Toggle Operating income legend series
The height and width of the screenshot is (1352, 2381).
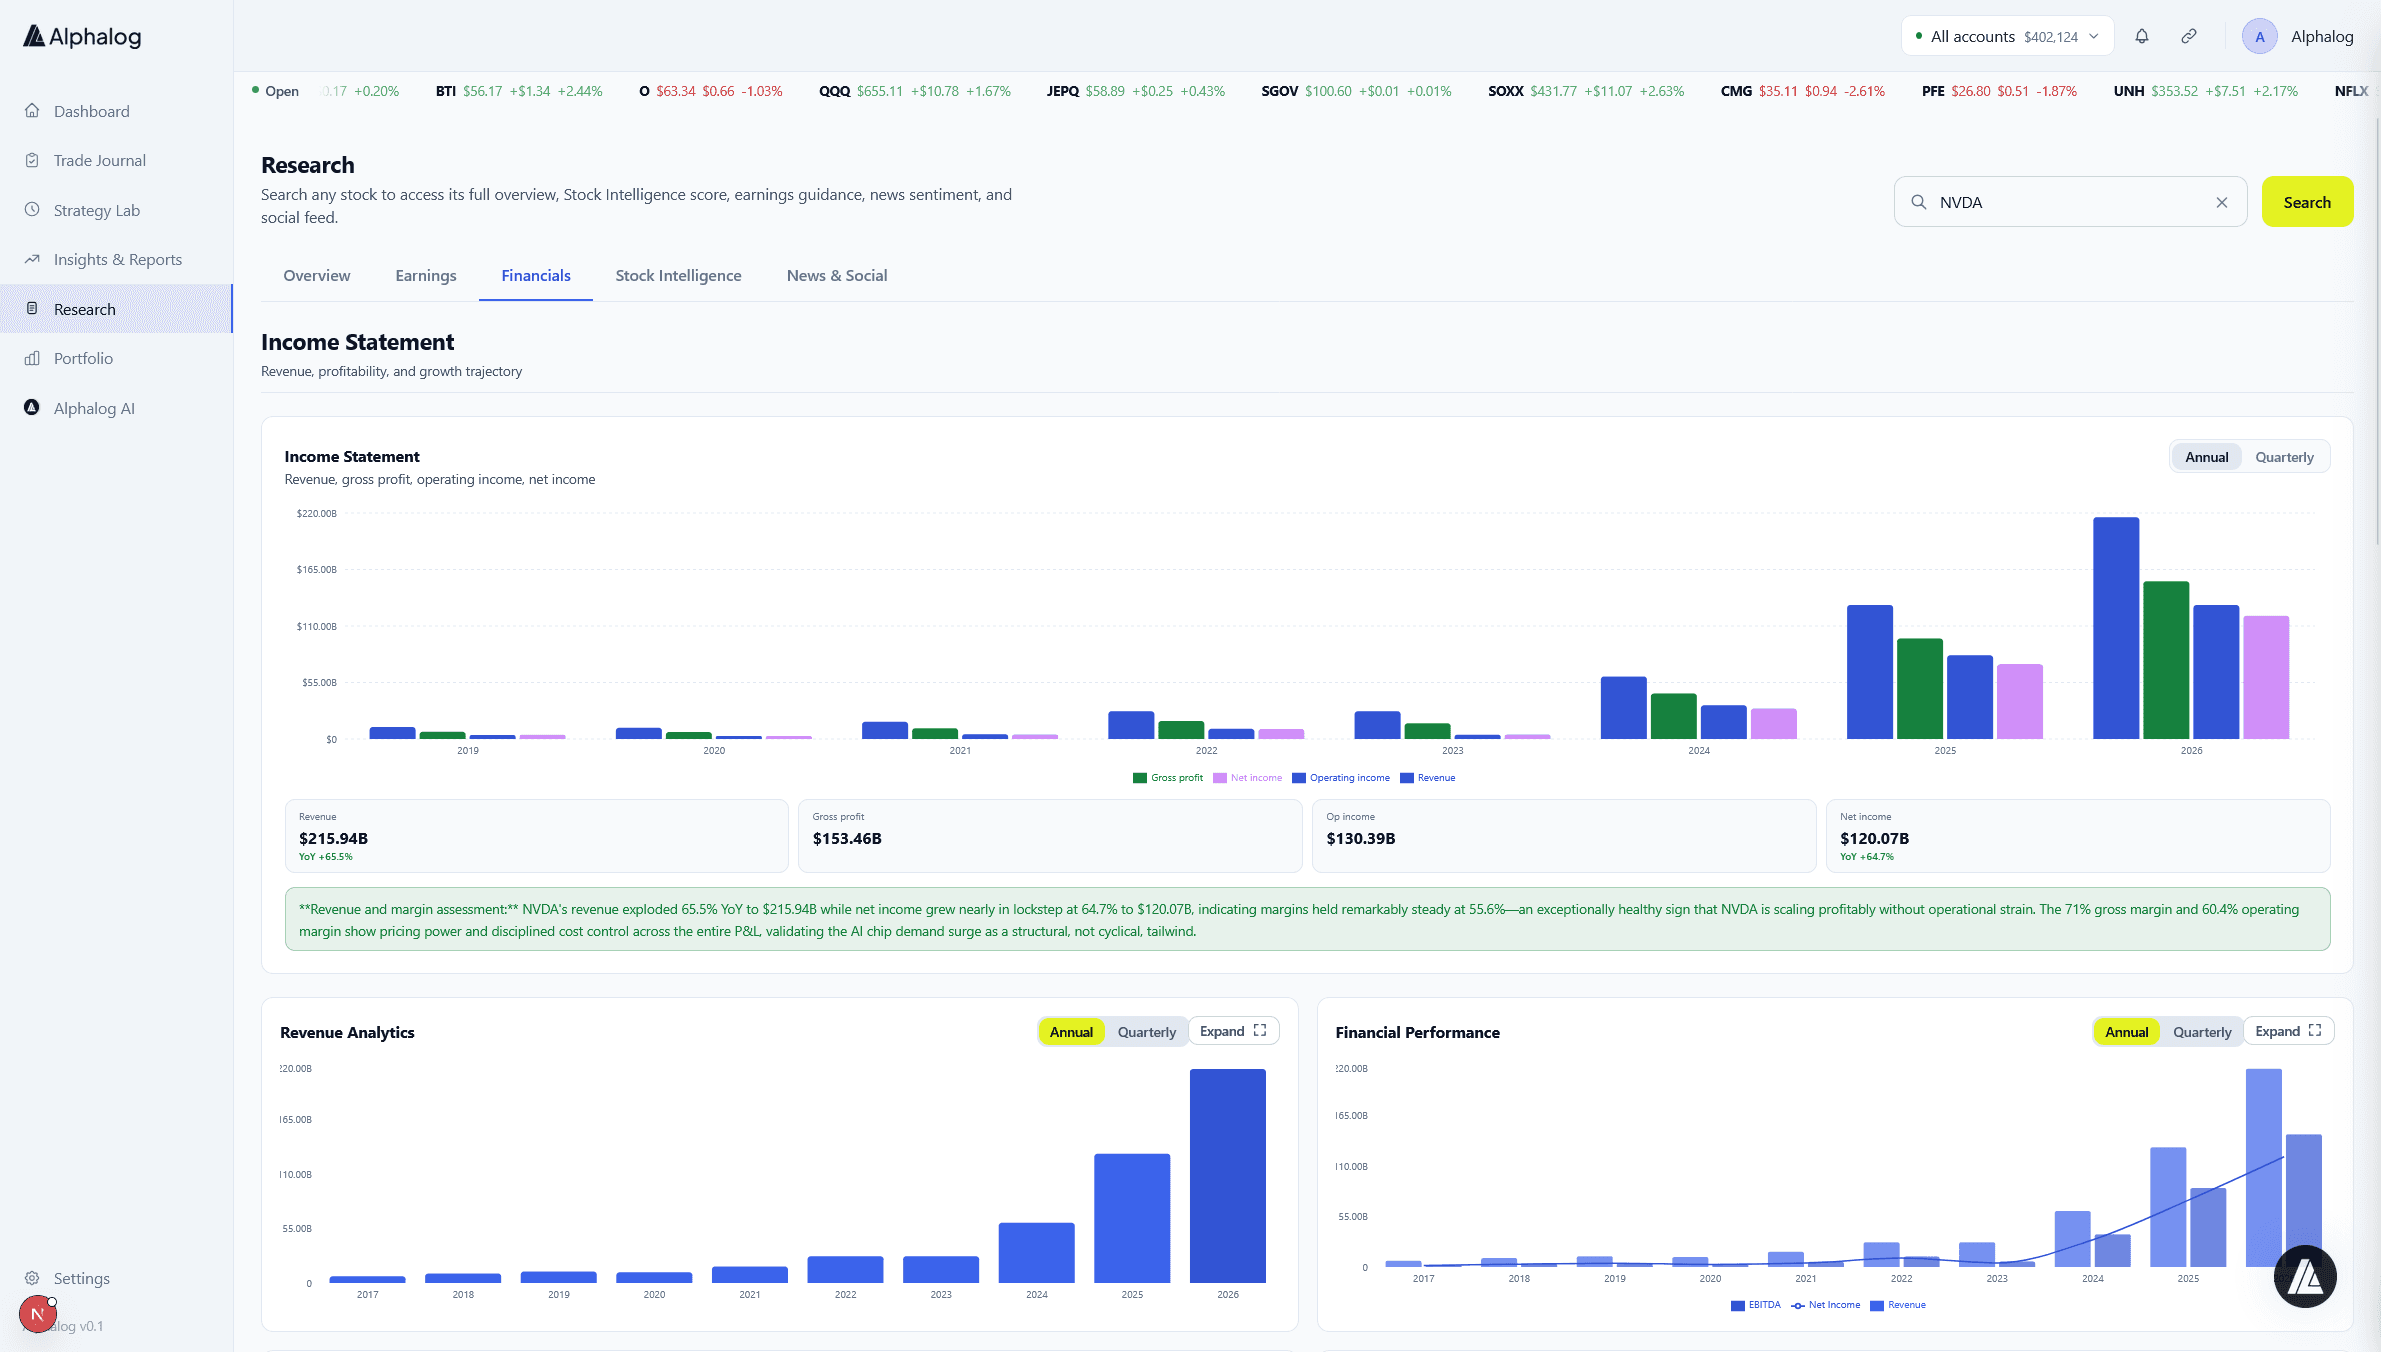click(1340, 778)
